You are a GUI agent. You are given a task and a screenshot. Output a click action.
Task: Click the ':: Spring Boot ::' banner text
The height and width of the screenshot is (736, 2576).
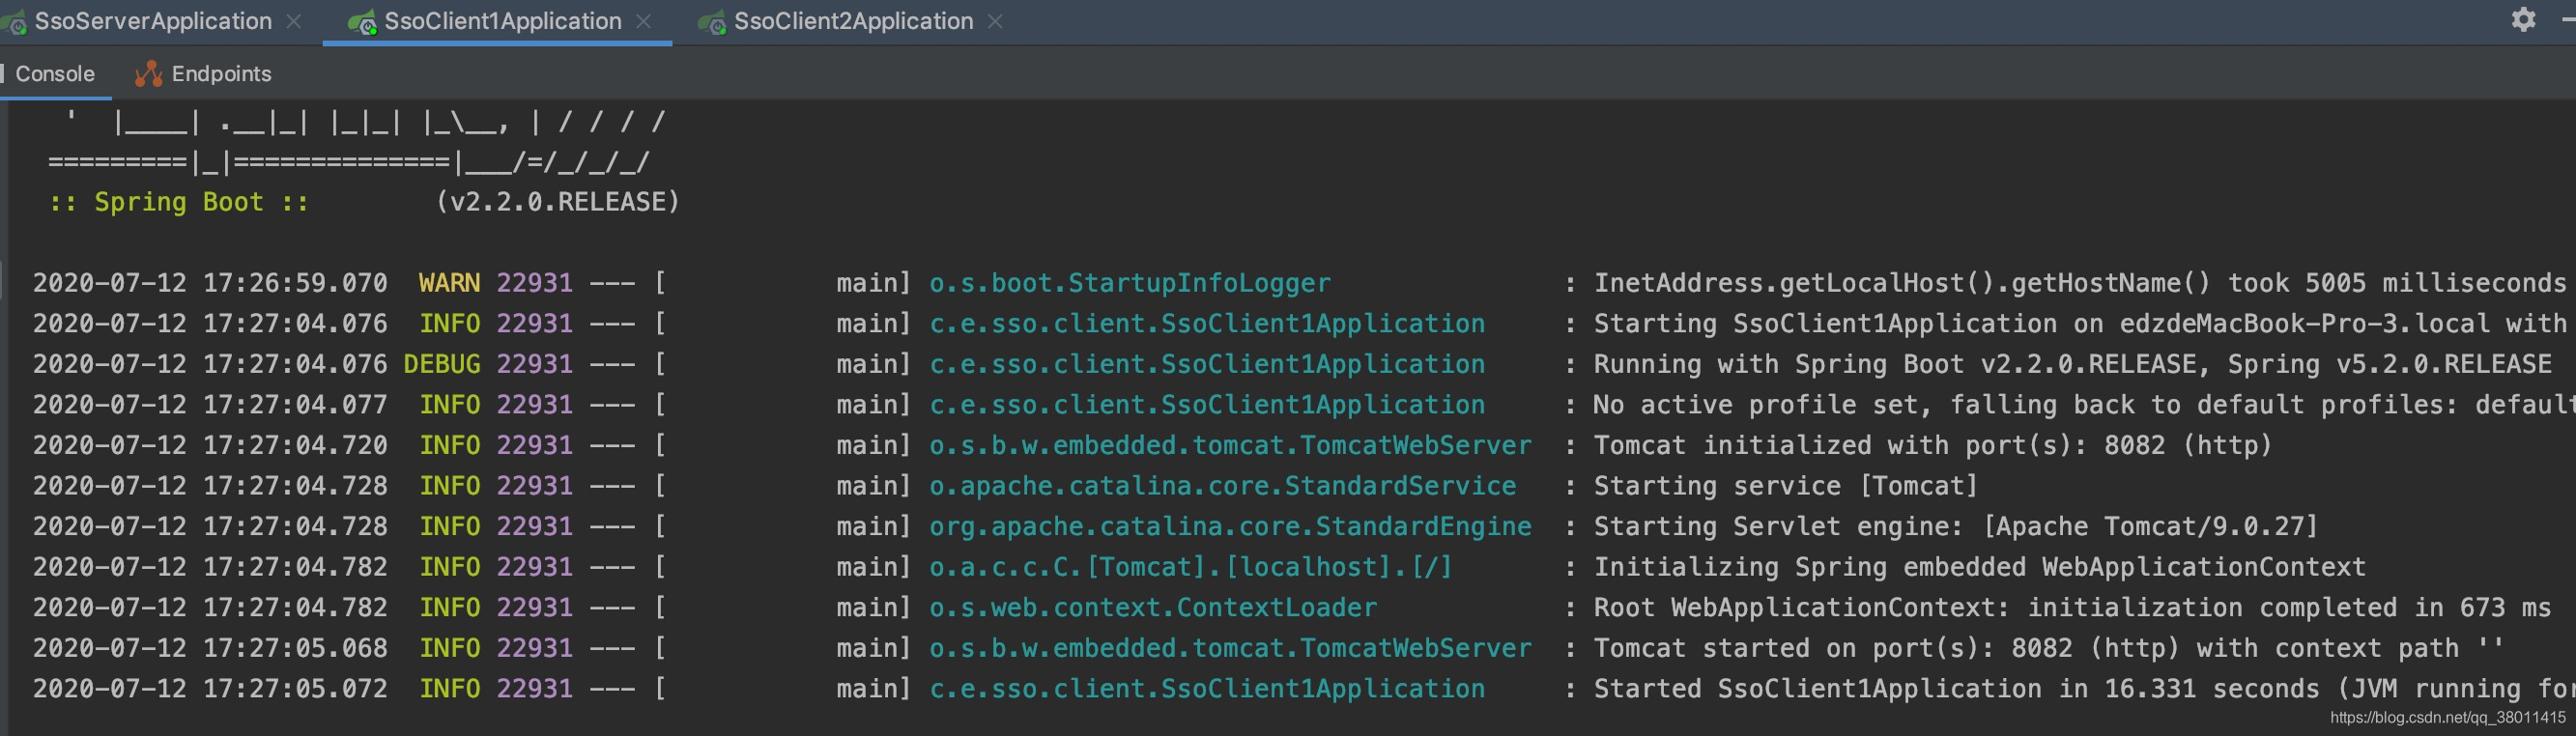pyautogui.click(x=179, y=202)
